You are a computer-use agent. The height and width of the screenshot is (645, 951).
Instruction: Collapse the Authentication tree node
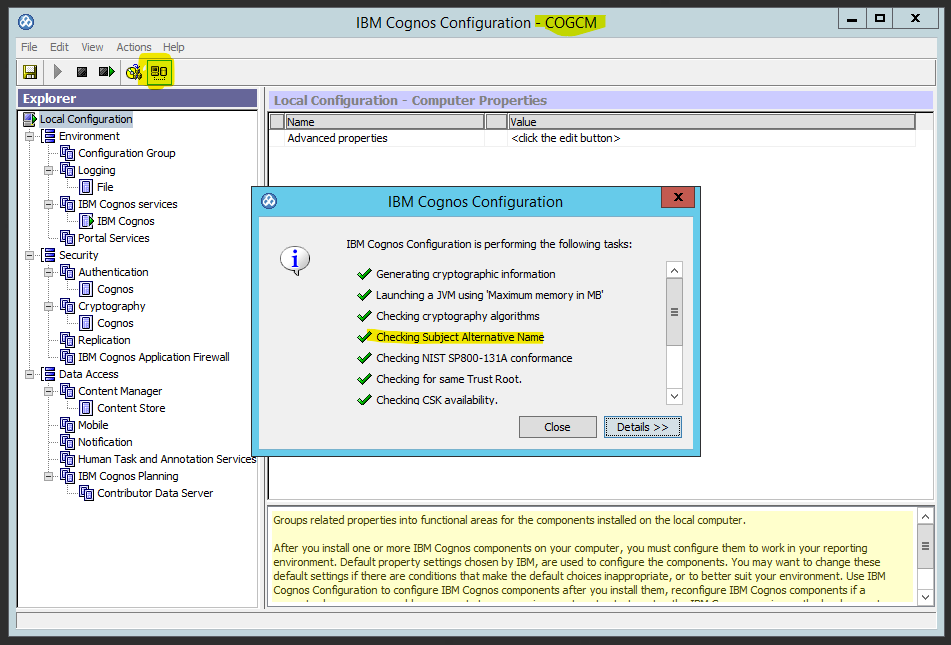[49, 272]
